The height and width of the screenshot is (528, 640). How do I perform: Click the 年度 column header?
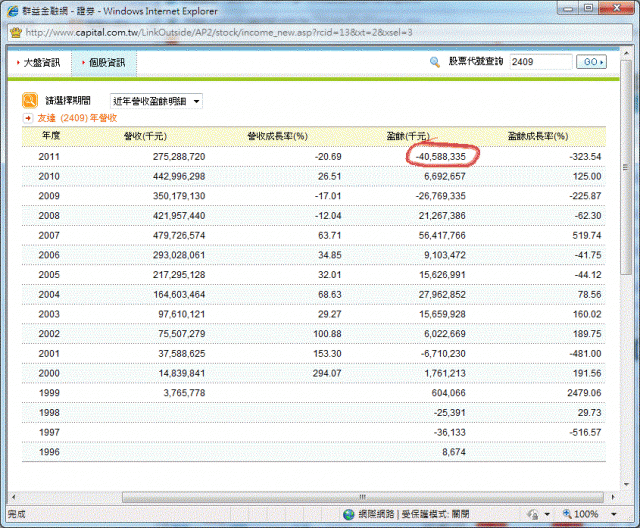pos(51,135)
